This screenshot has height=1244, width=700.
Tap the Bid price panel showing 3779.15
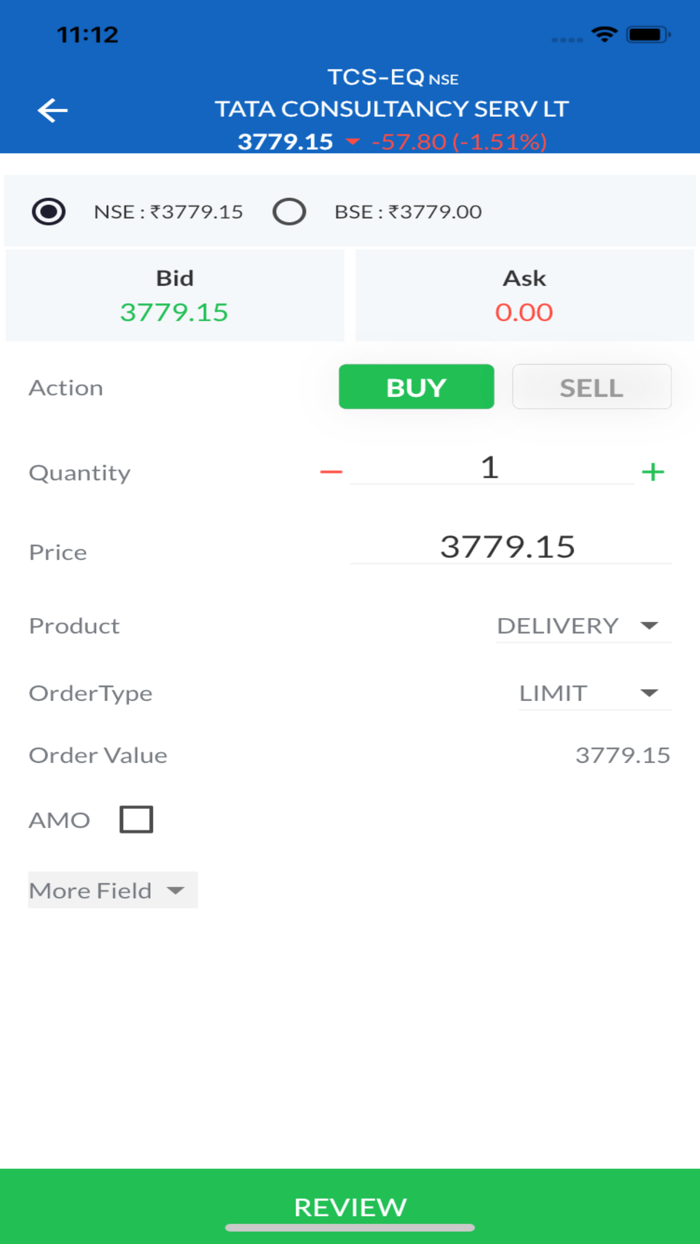click(175, 295)
